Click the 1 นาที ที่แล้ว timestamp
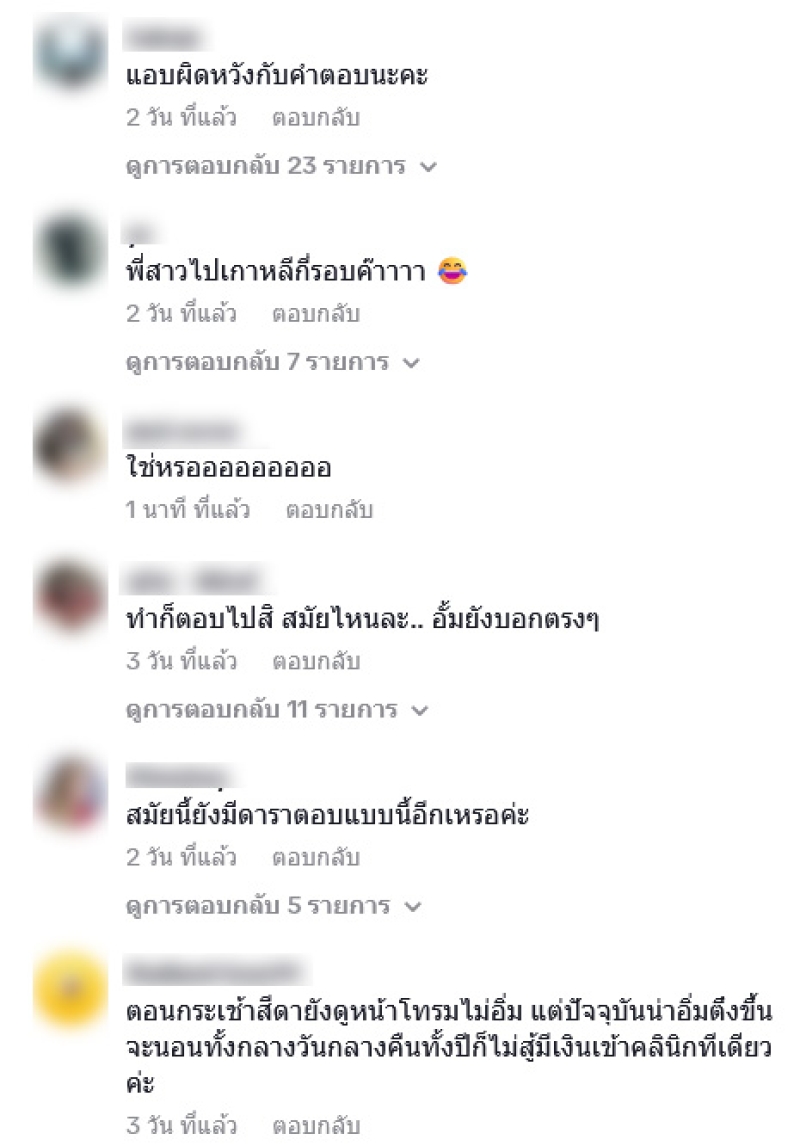This screenshot has width=800, height=1146. point(188,509)
